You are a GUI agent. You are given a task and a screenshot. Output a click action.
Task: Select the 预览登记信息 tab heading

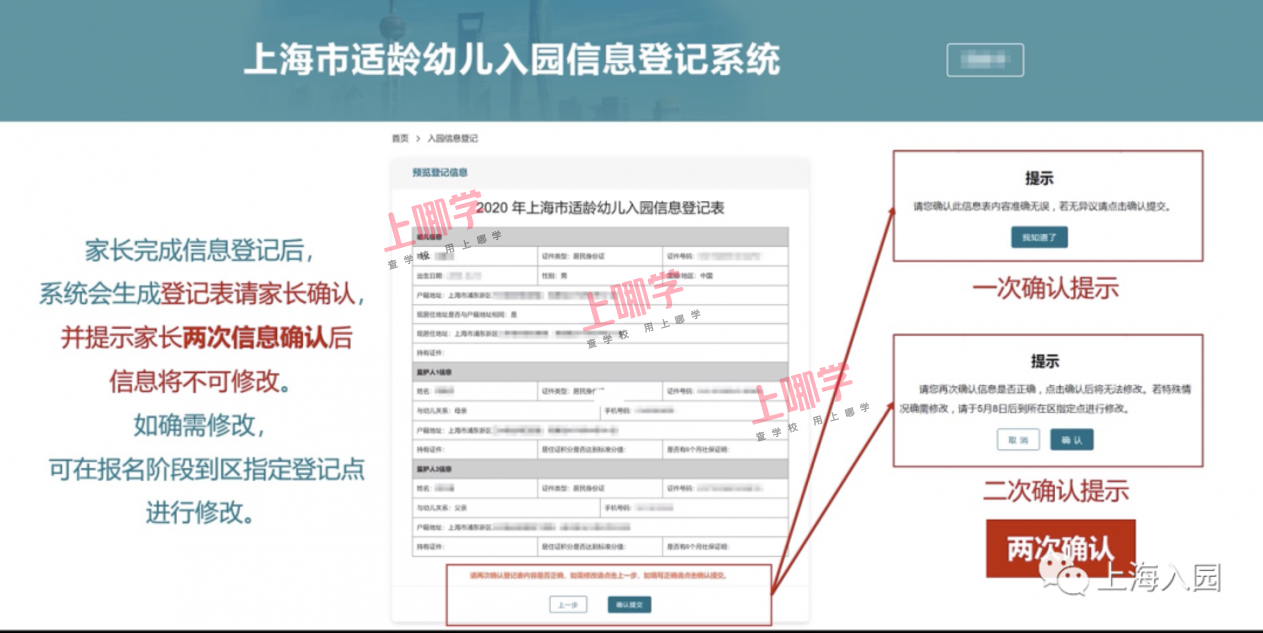click(439, 173)
